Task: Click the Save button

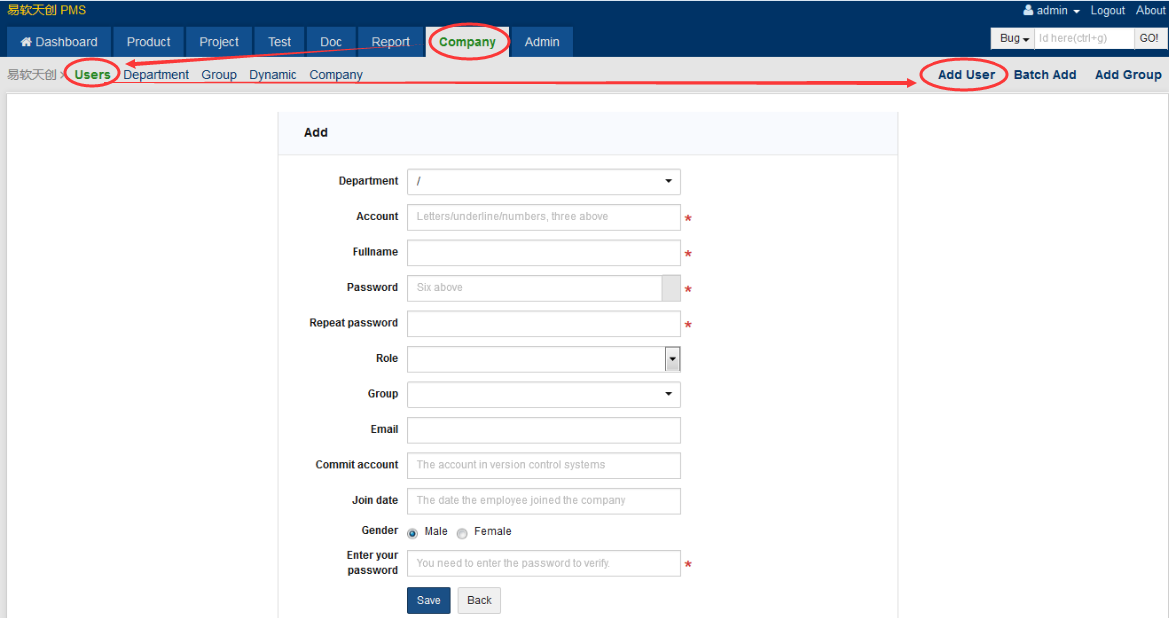Action: tap(429, 600)
